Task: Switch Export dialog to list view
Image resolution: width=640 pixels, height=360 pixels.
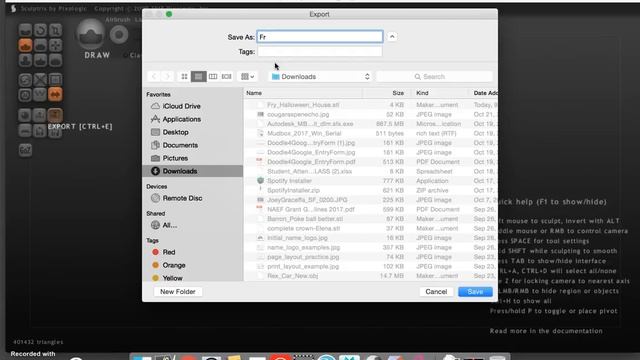Action: (x=198, y=76)
